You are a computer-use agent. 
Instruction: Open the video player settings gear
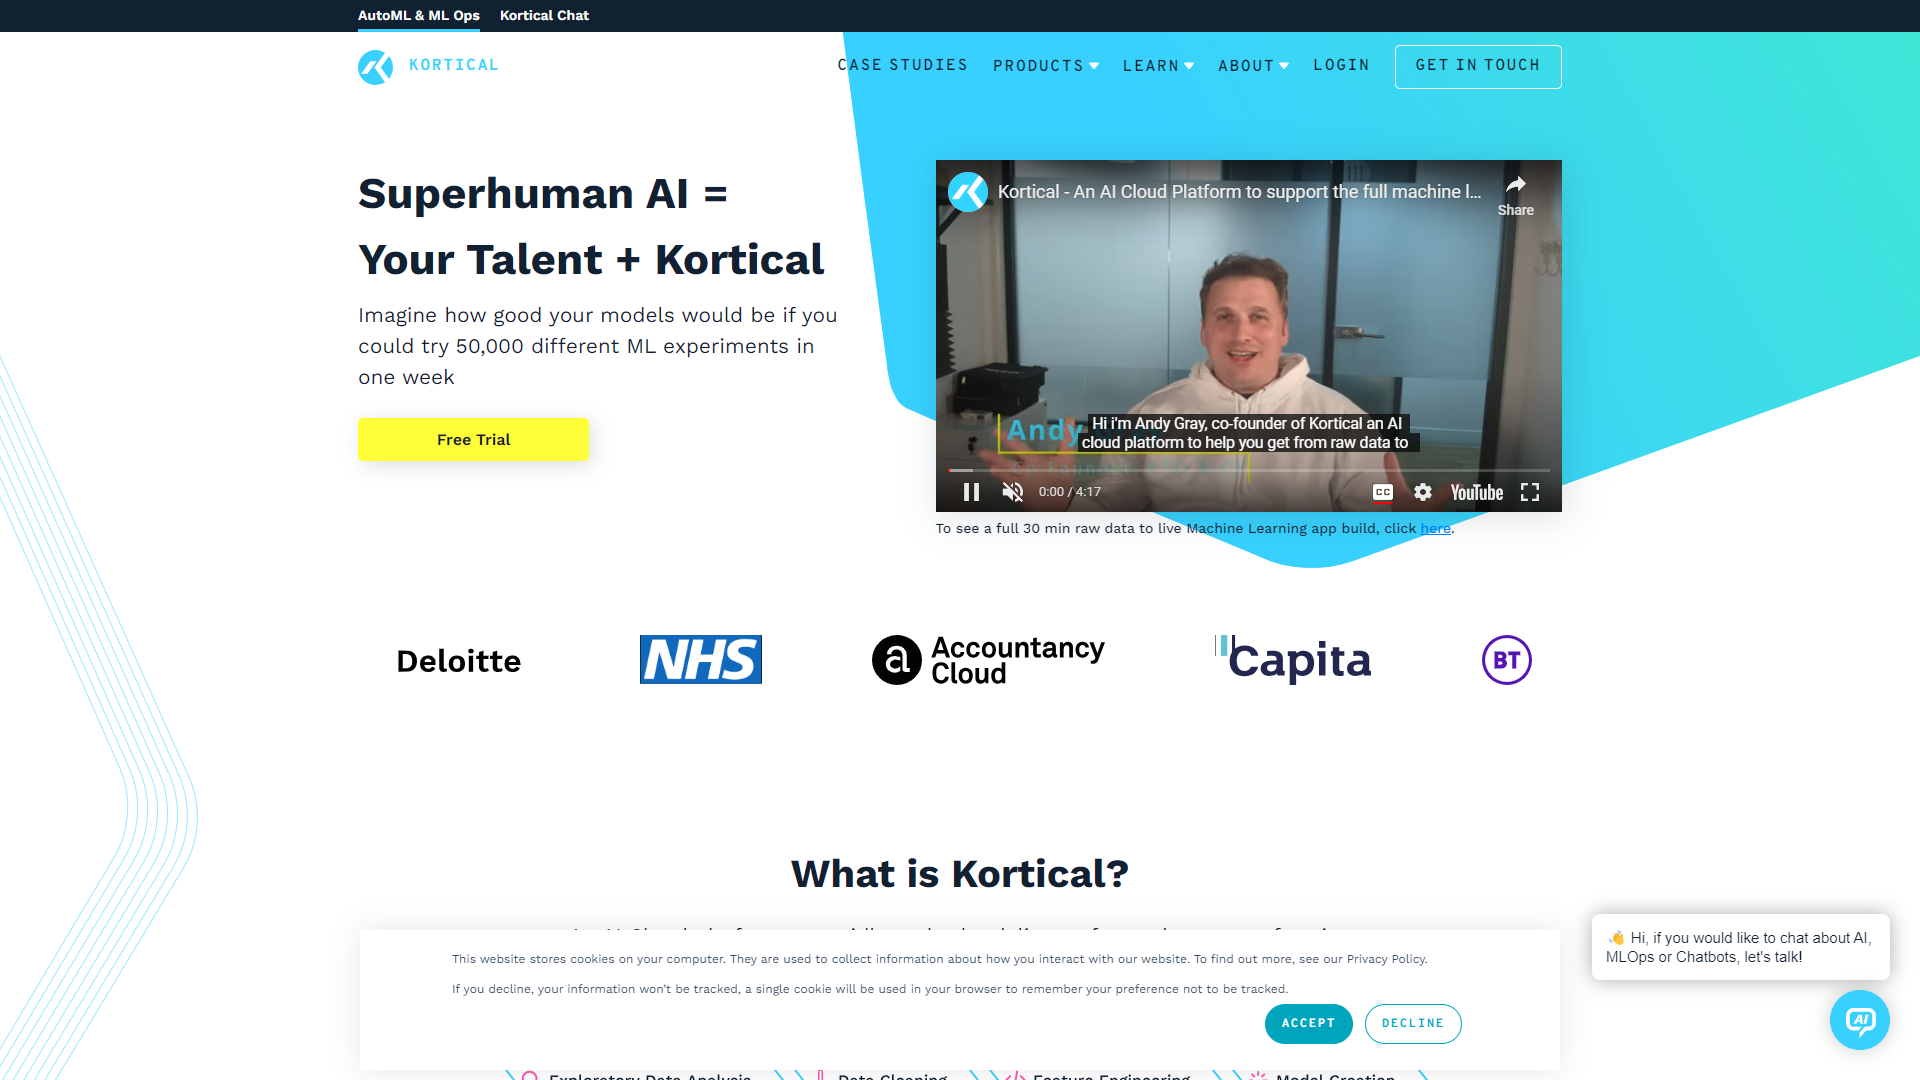(1422, 492)
